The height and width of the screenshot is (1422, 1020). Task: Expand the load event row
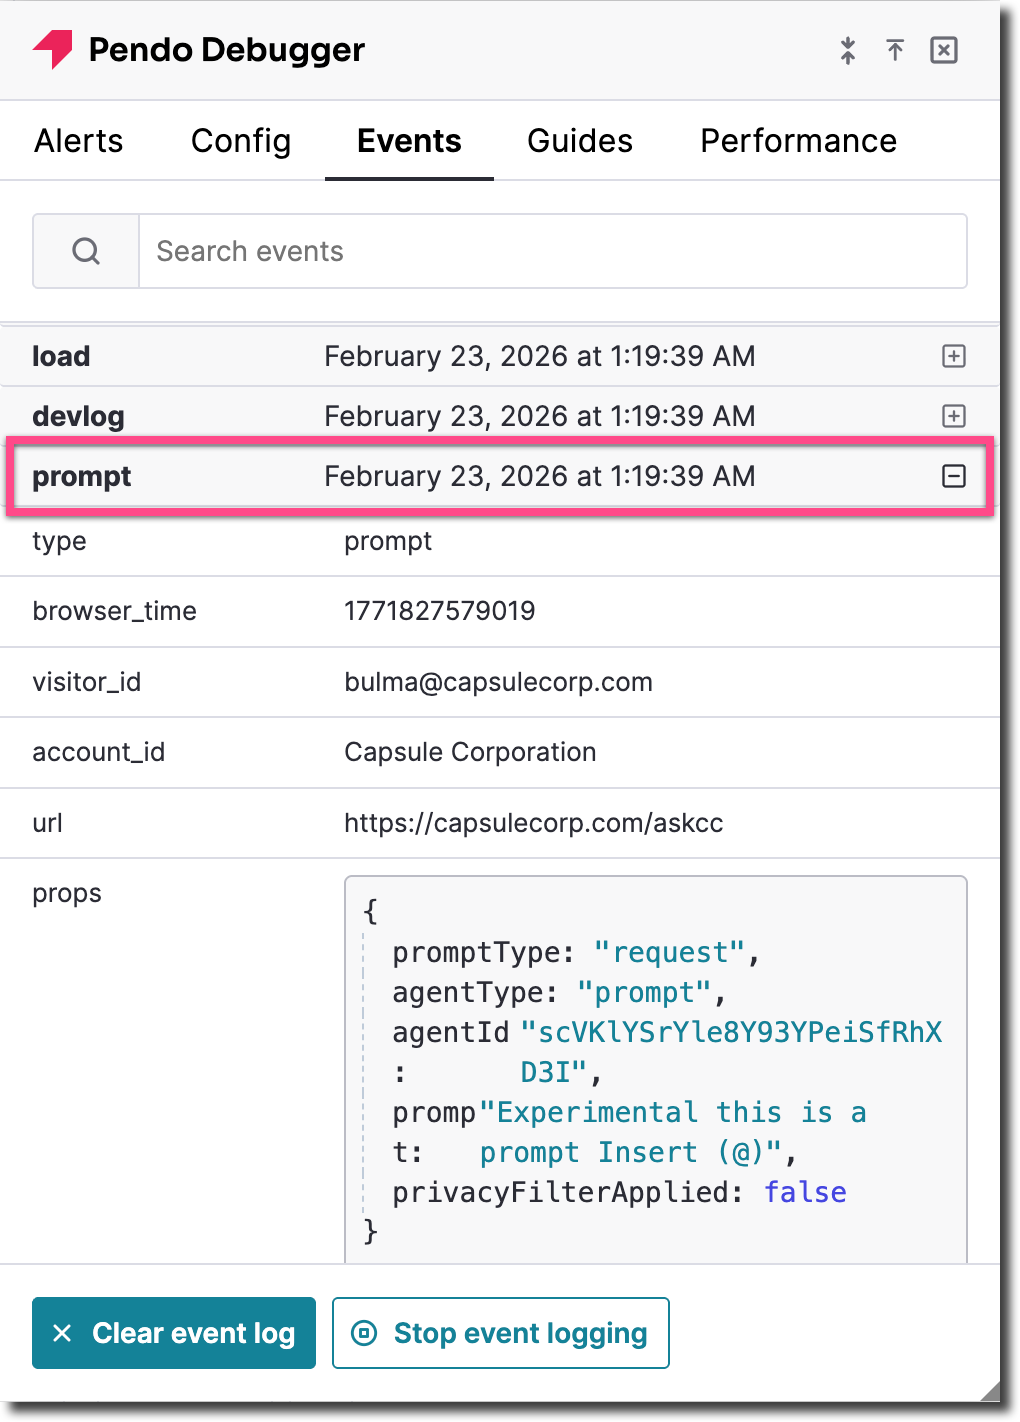click(x=954, y=356)
